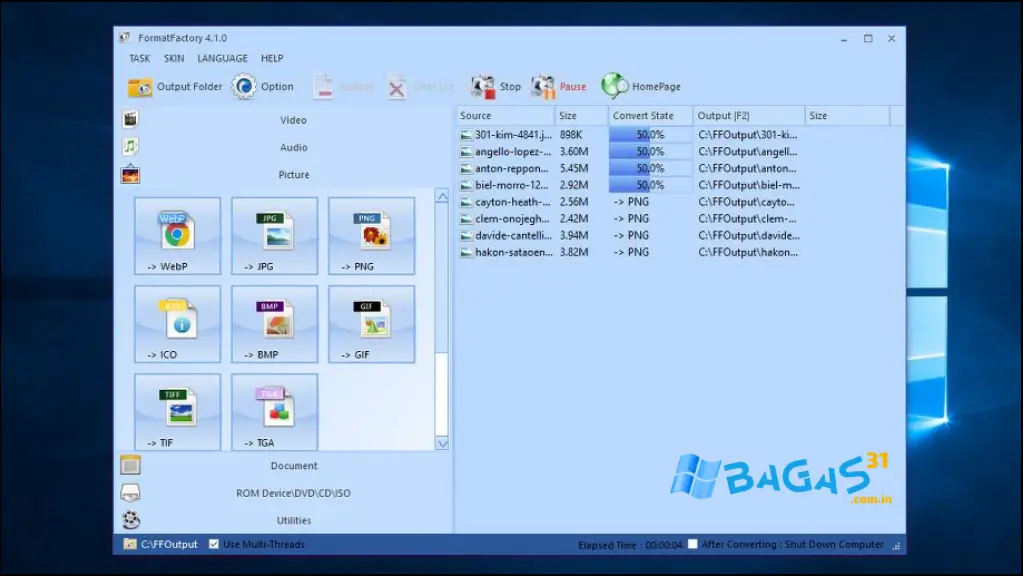Screen dimensions: 1024x576
Task: Expand the Document section
Action: pyautogui.click(x=293, y=465)
